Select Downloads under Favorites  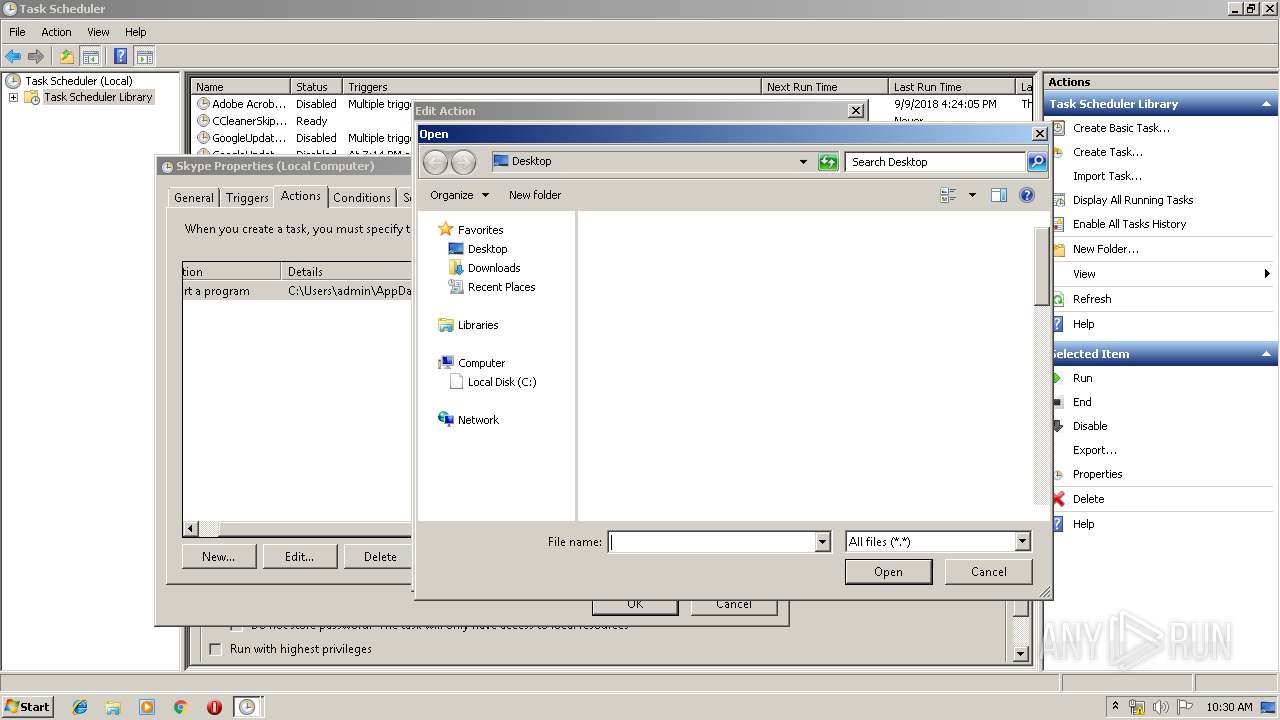point(494,268)
